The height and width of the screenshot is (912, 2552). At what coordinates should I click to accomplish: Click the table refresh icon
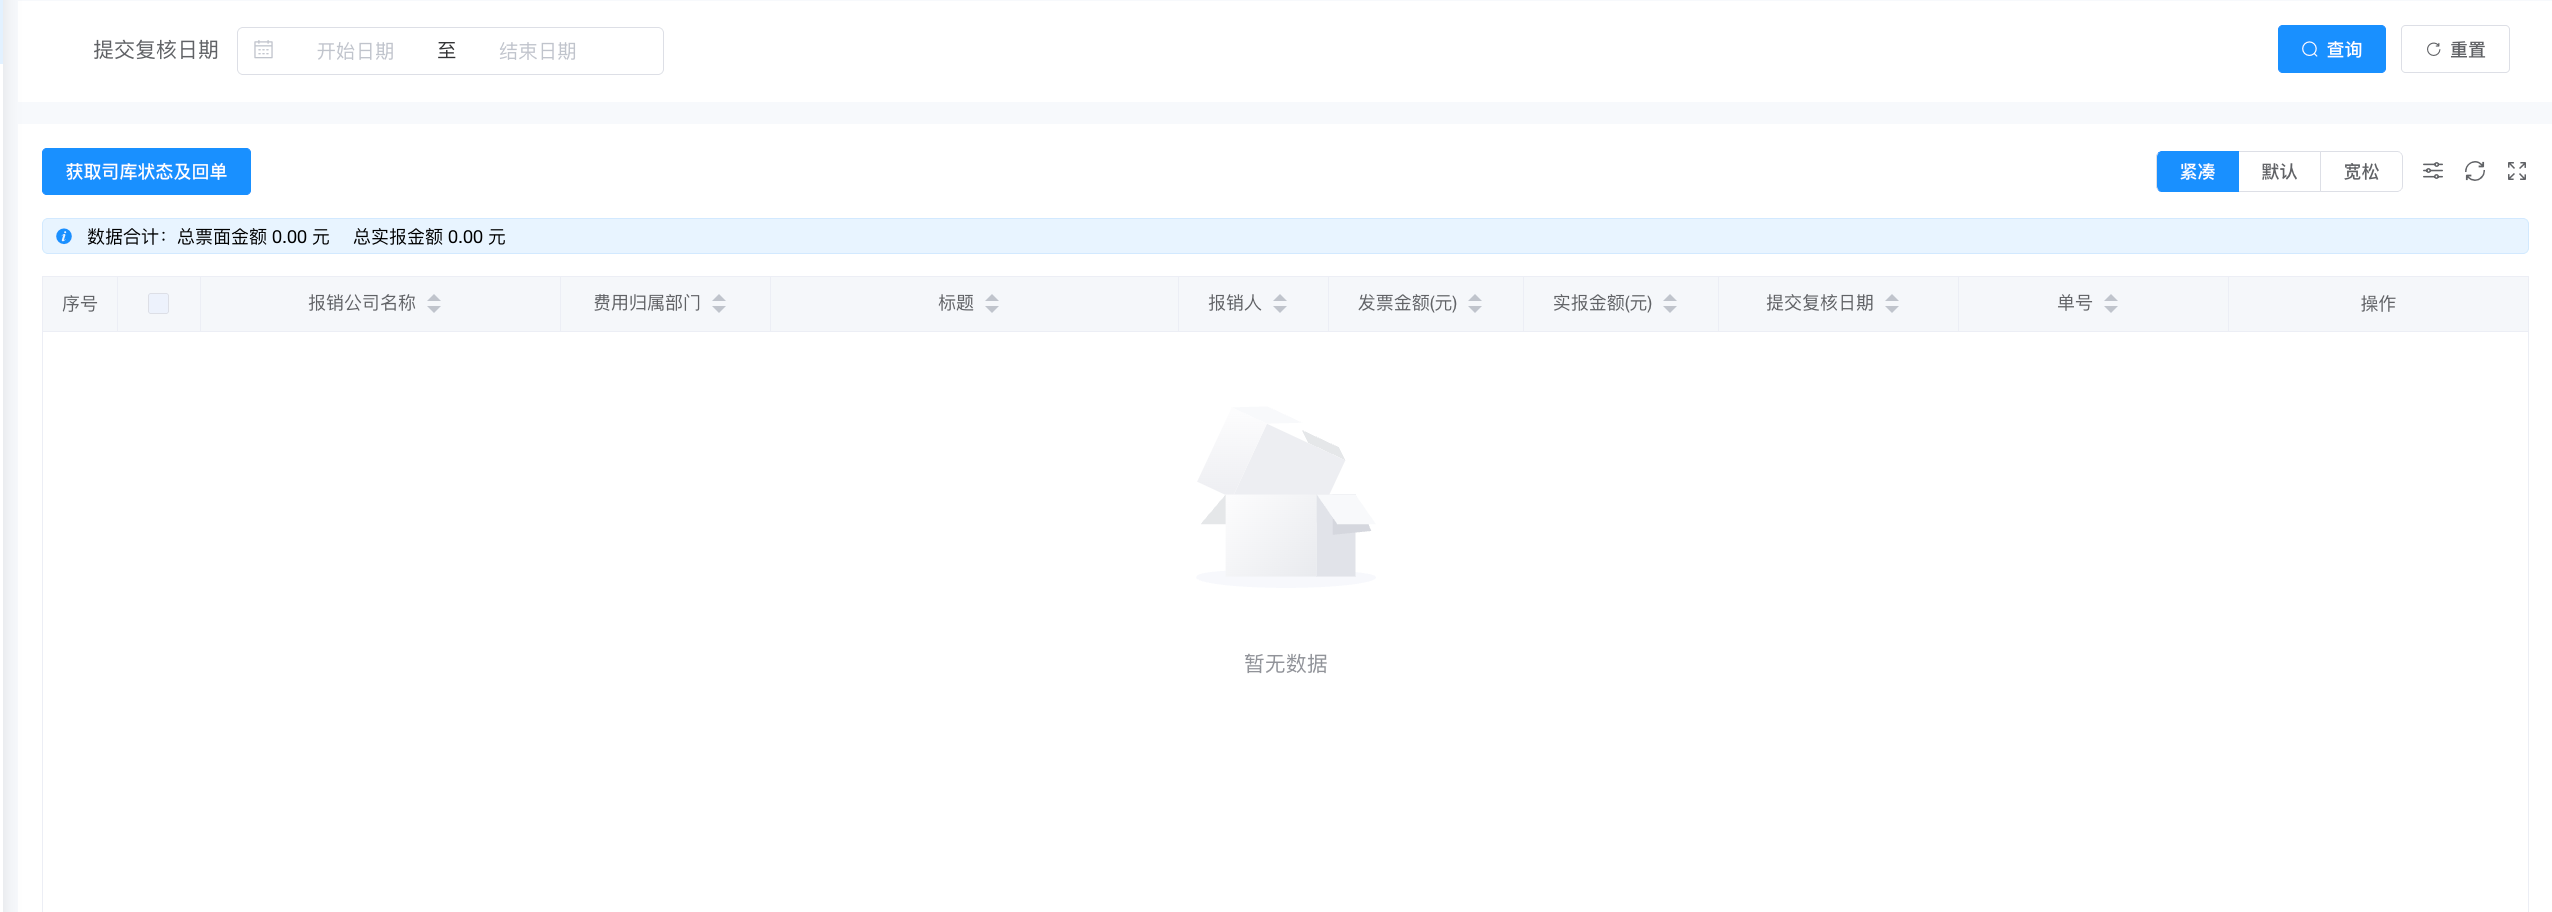2474,171
